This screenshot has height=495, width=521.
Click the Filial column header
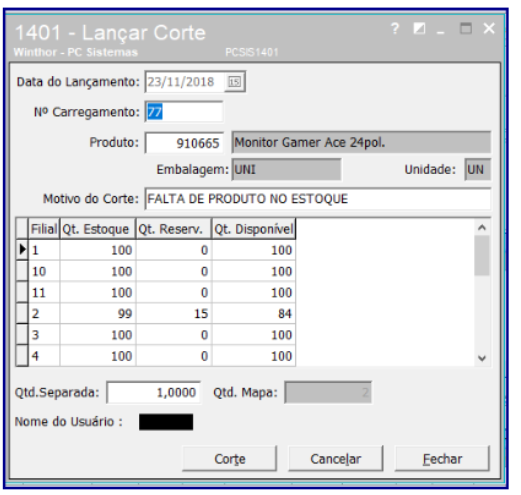(x=44, y=229)
